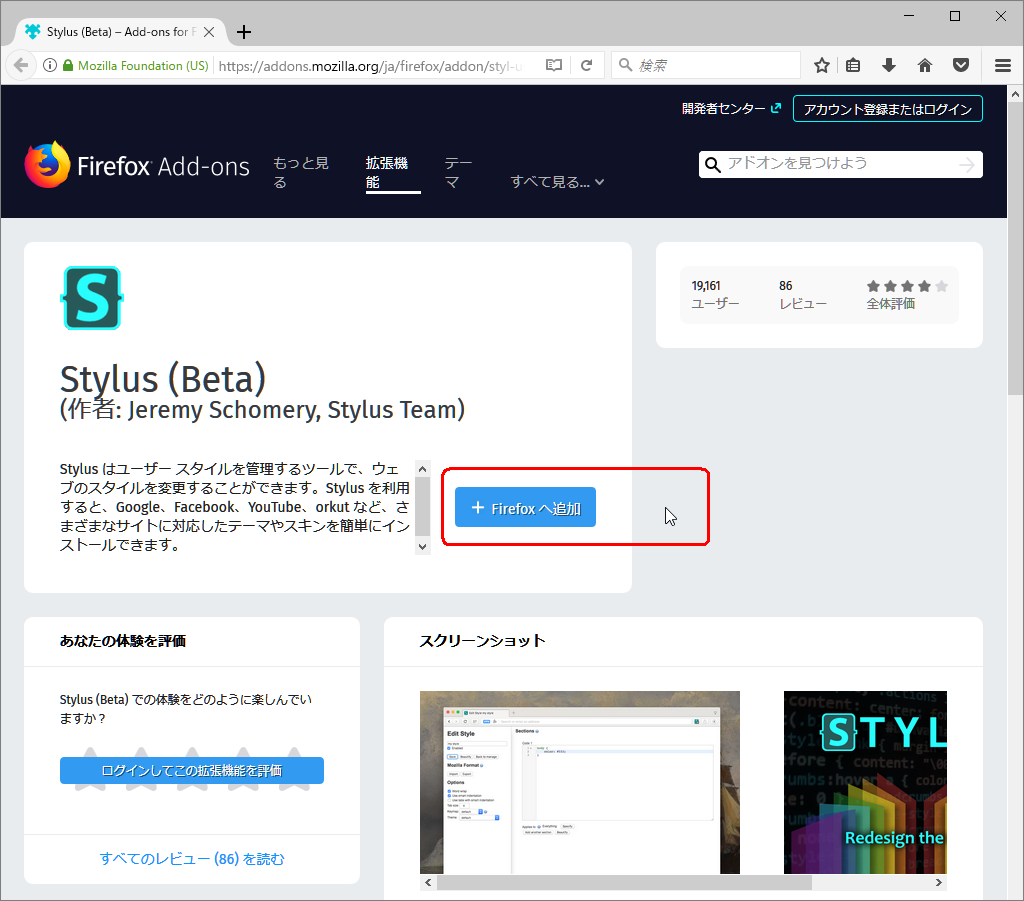Open すべてのレビュー (86) を読む link
Image resolution: width=1024 pixels, height=901 pixels.
pyautogui.click(x=192, y=859)
